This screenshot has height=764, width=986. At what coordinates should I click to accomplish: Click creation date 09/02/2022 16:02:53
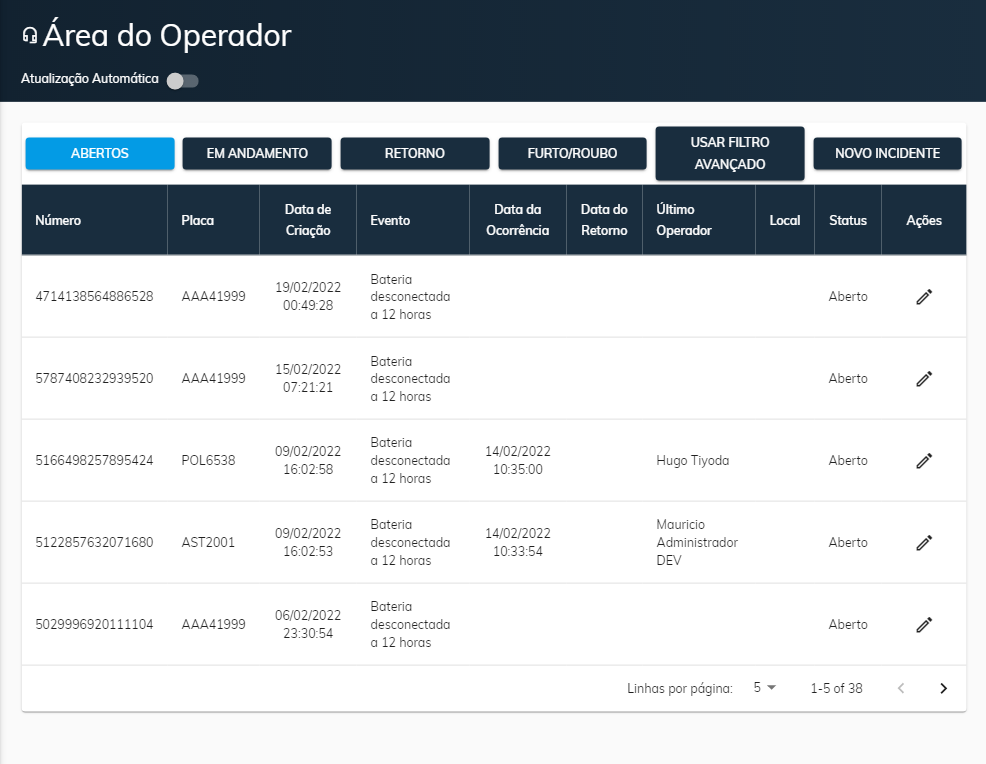tap(308, 542)
